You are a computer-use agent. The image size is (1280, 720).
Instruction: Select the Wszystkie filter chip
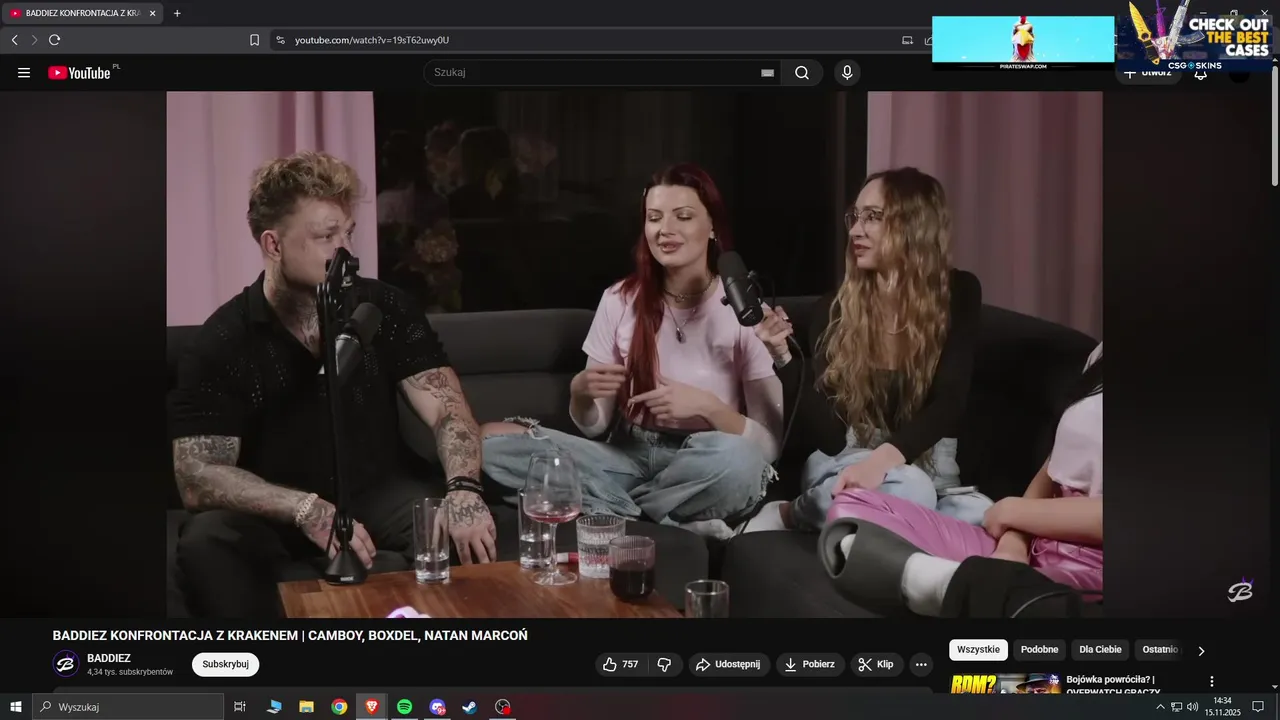pyautogui.click(x=978, y=650)
